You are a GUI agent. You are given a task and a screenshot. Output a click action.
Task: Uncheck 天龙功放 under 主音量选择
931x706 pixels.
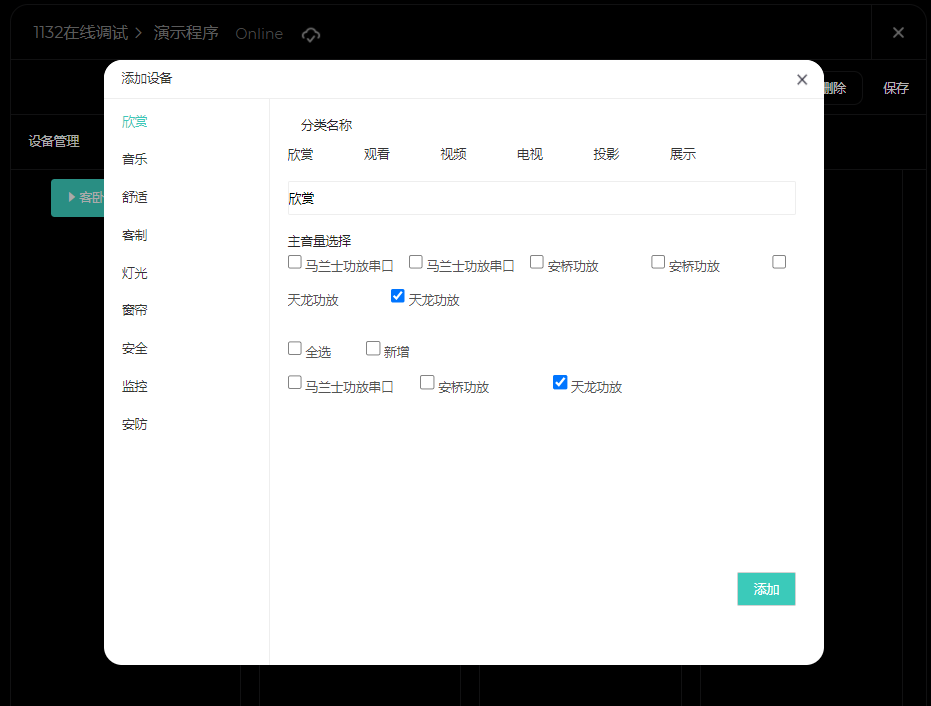tap(398, 296)
